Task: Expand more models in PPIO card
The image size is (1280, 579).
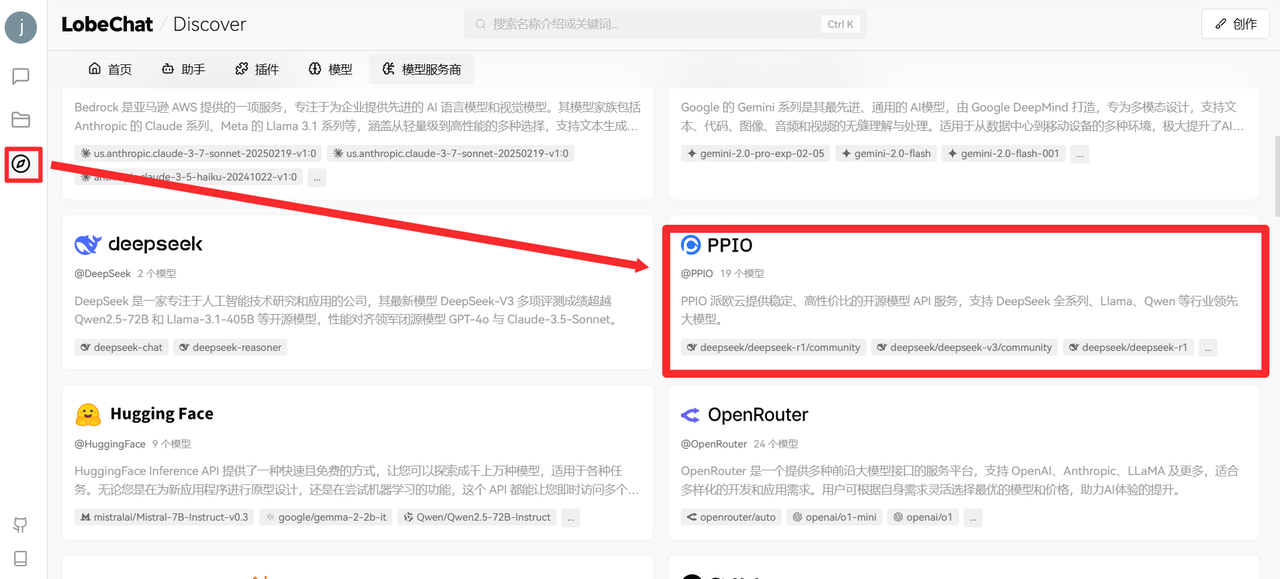Action: pyautogui.click(x=1208, y=347)
